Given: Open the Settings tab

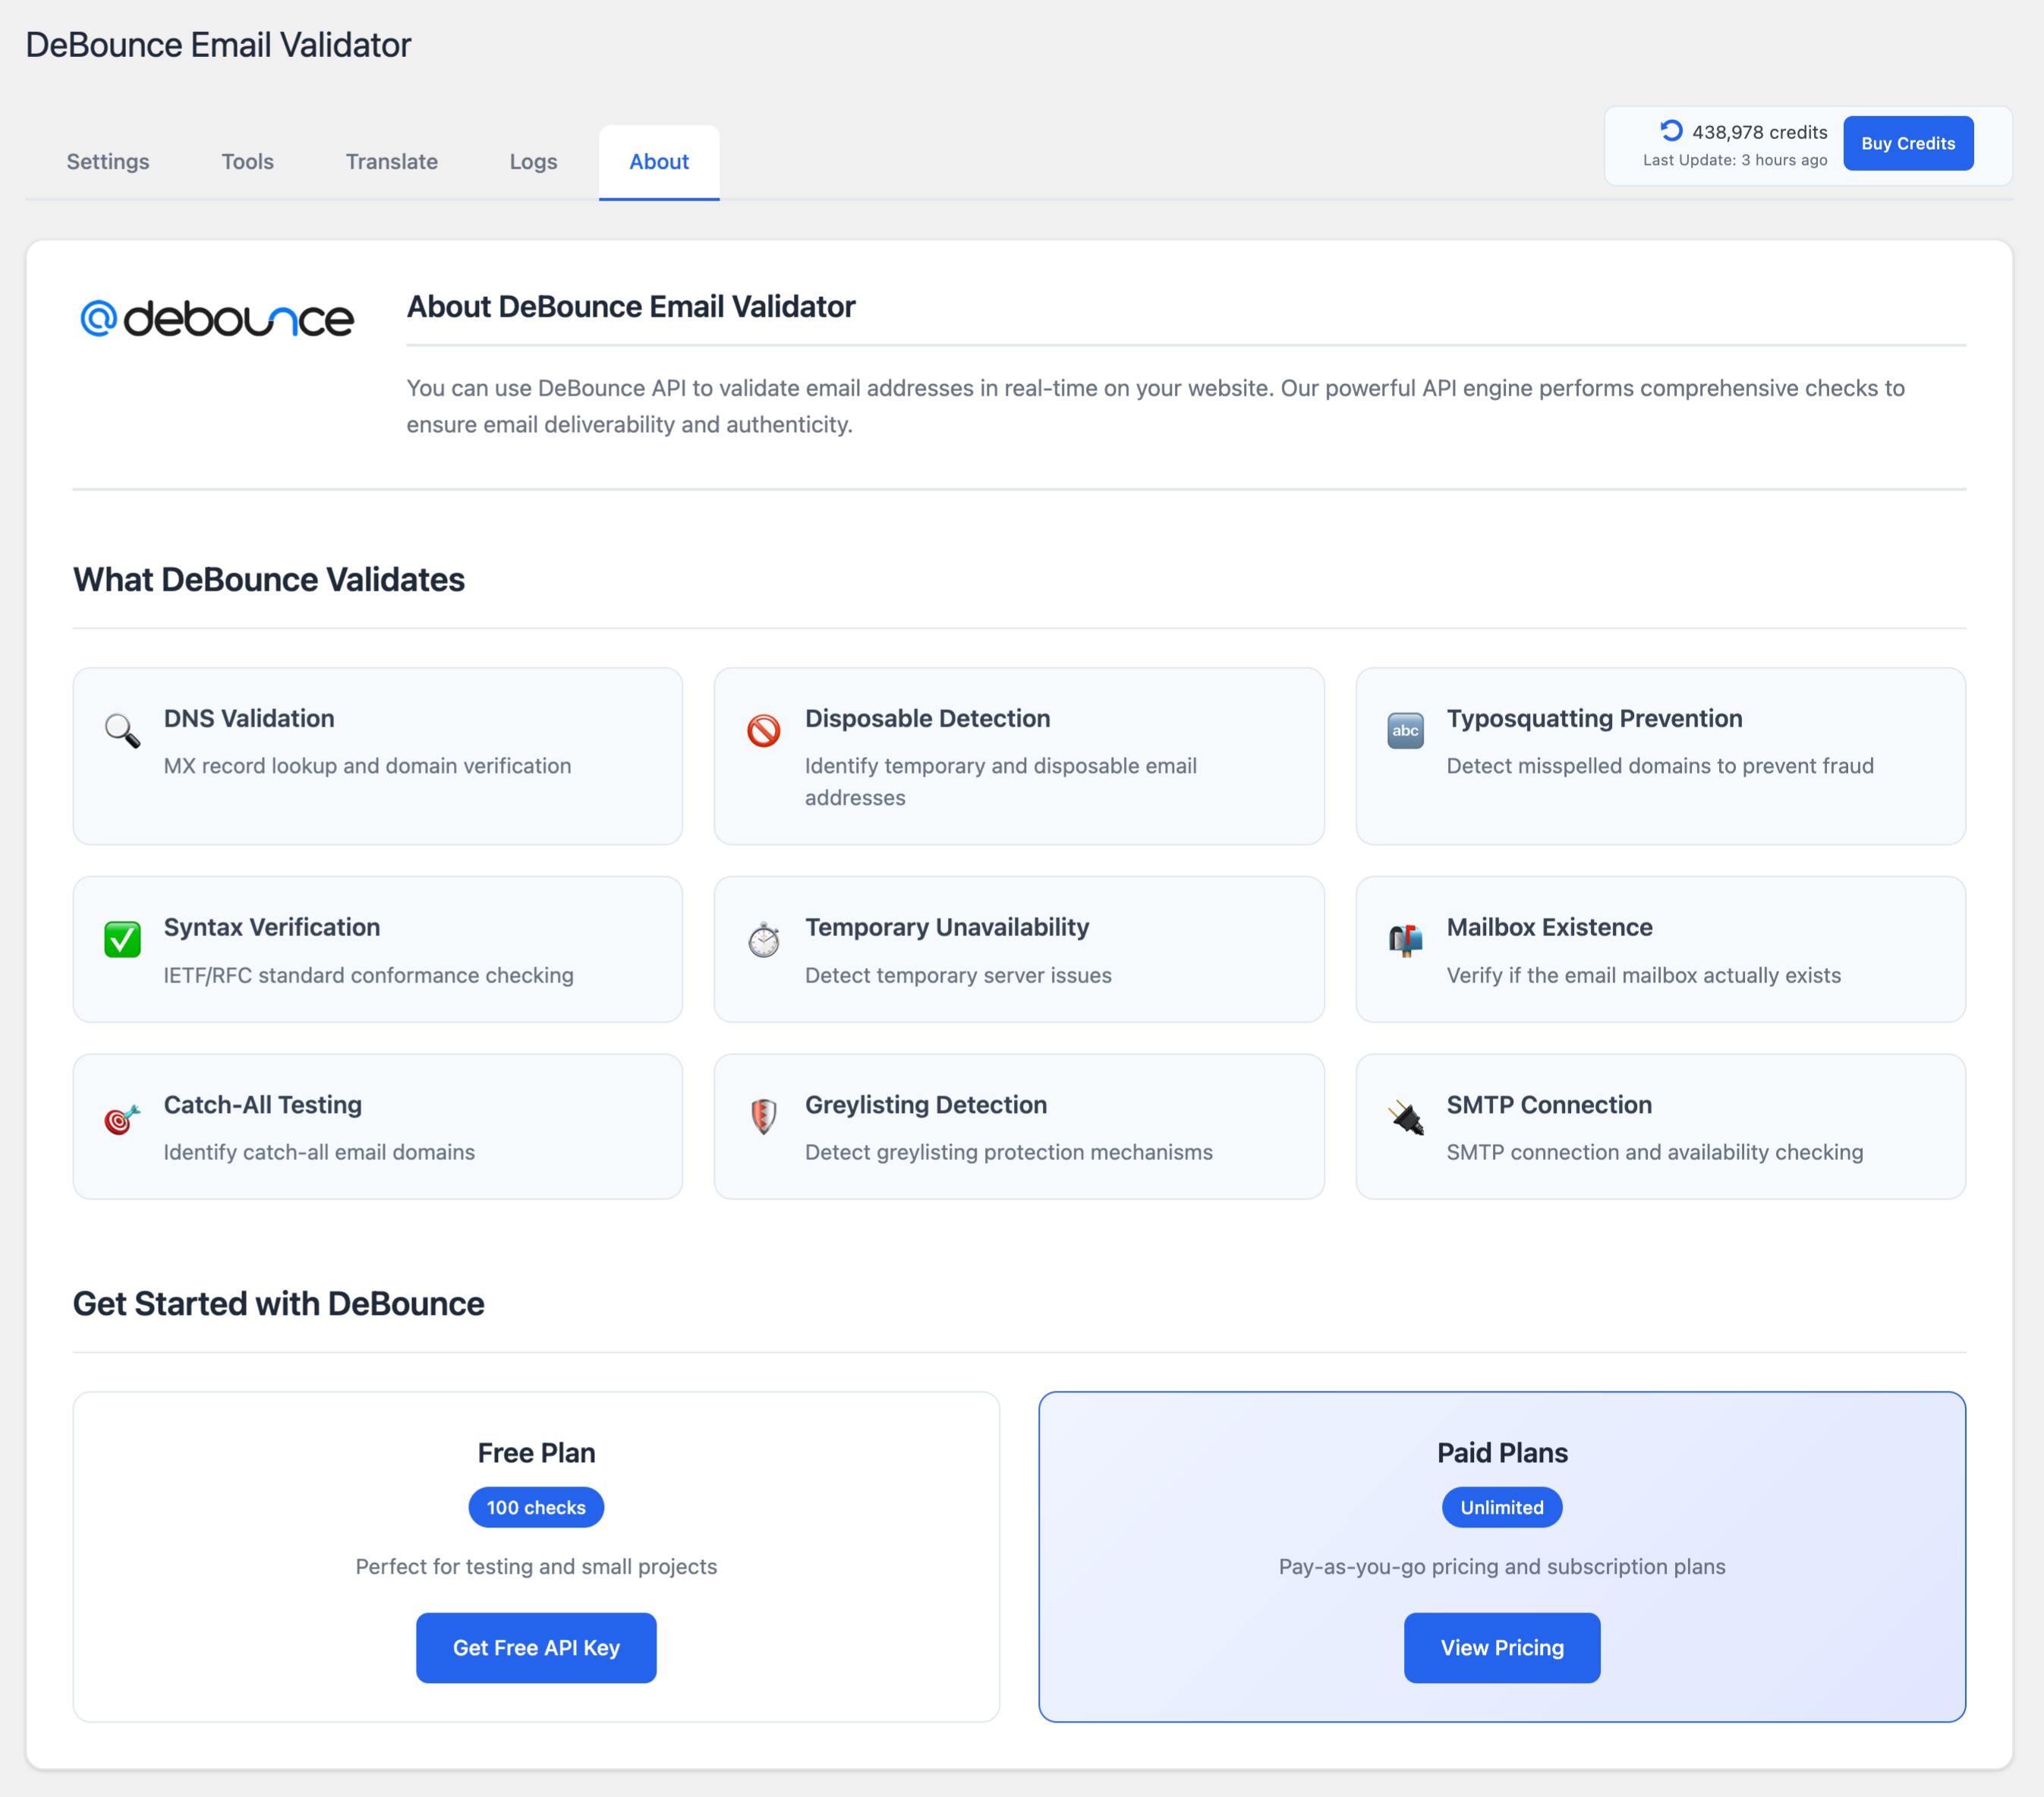Looking at the screenshot, I should coord(108,161).
